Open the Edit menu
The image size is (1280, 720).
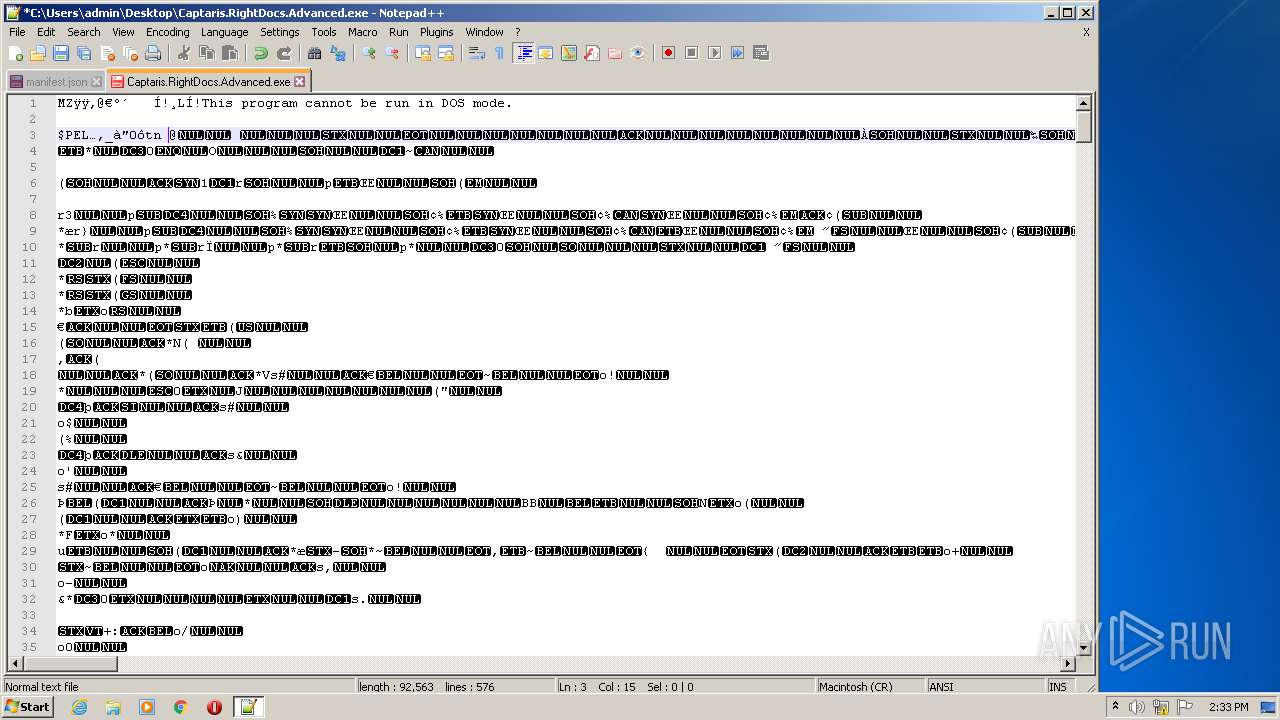click(x=46, y=32)
